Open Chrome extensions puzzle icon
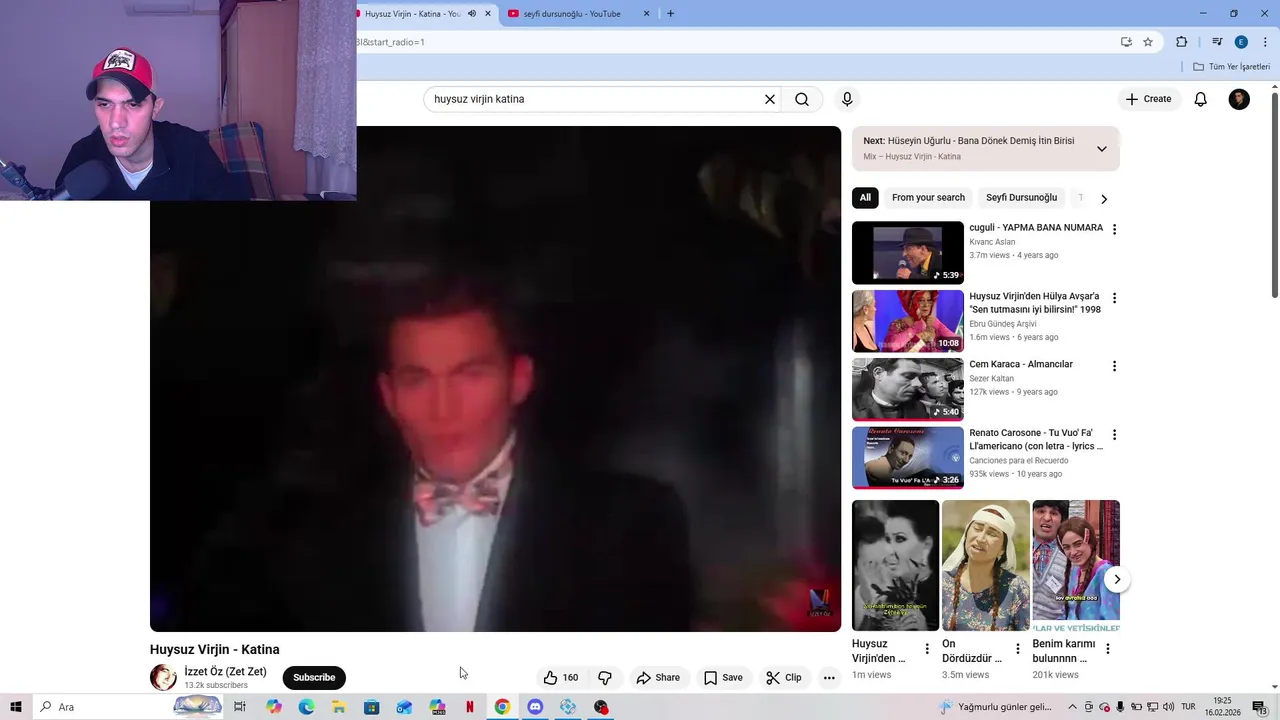 click(x=1181, y=42)
